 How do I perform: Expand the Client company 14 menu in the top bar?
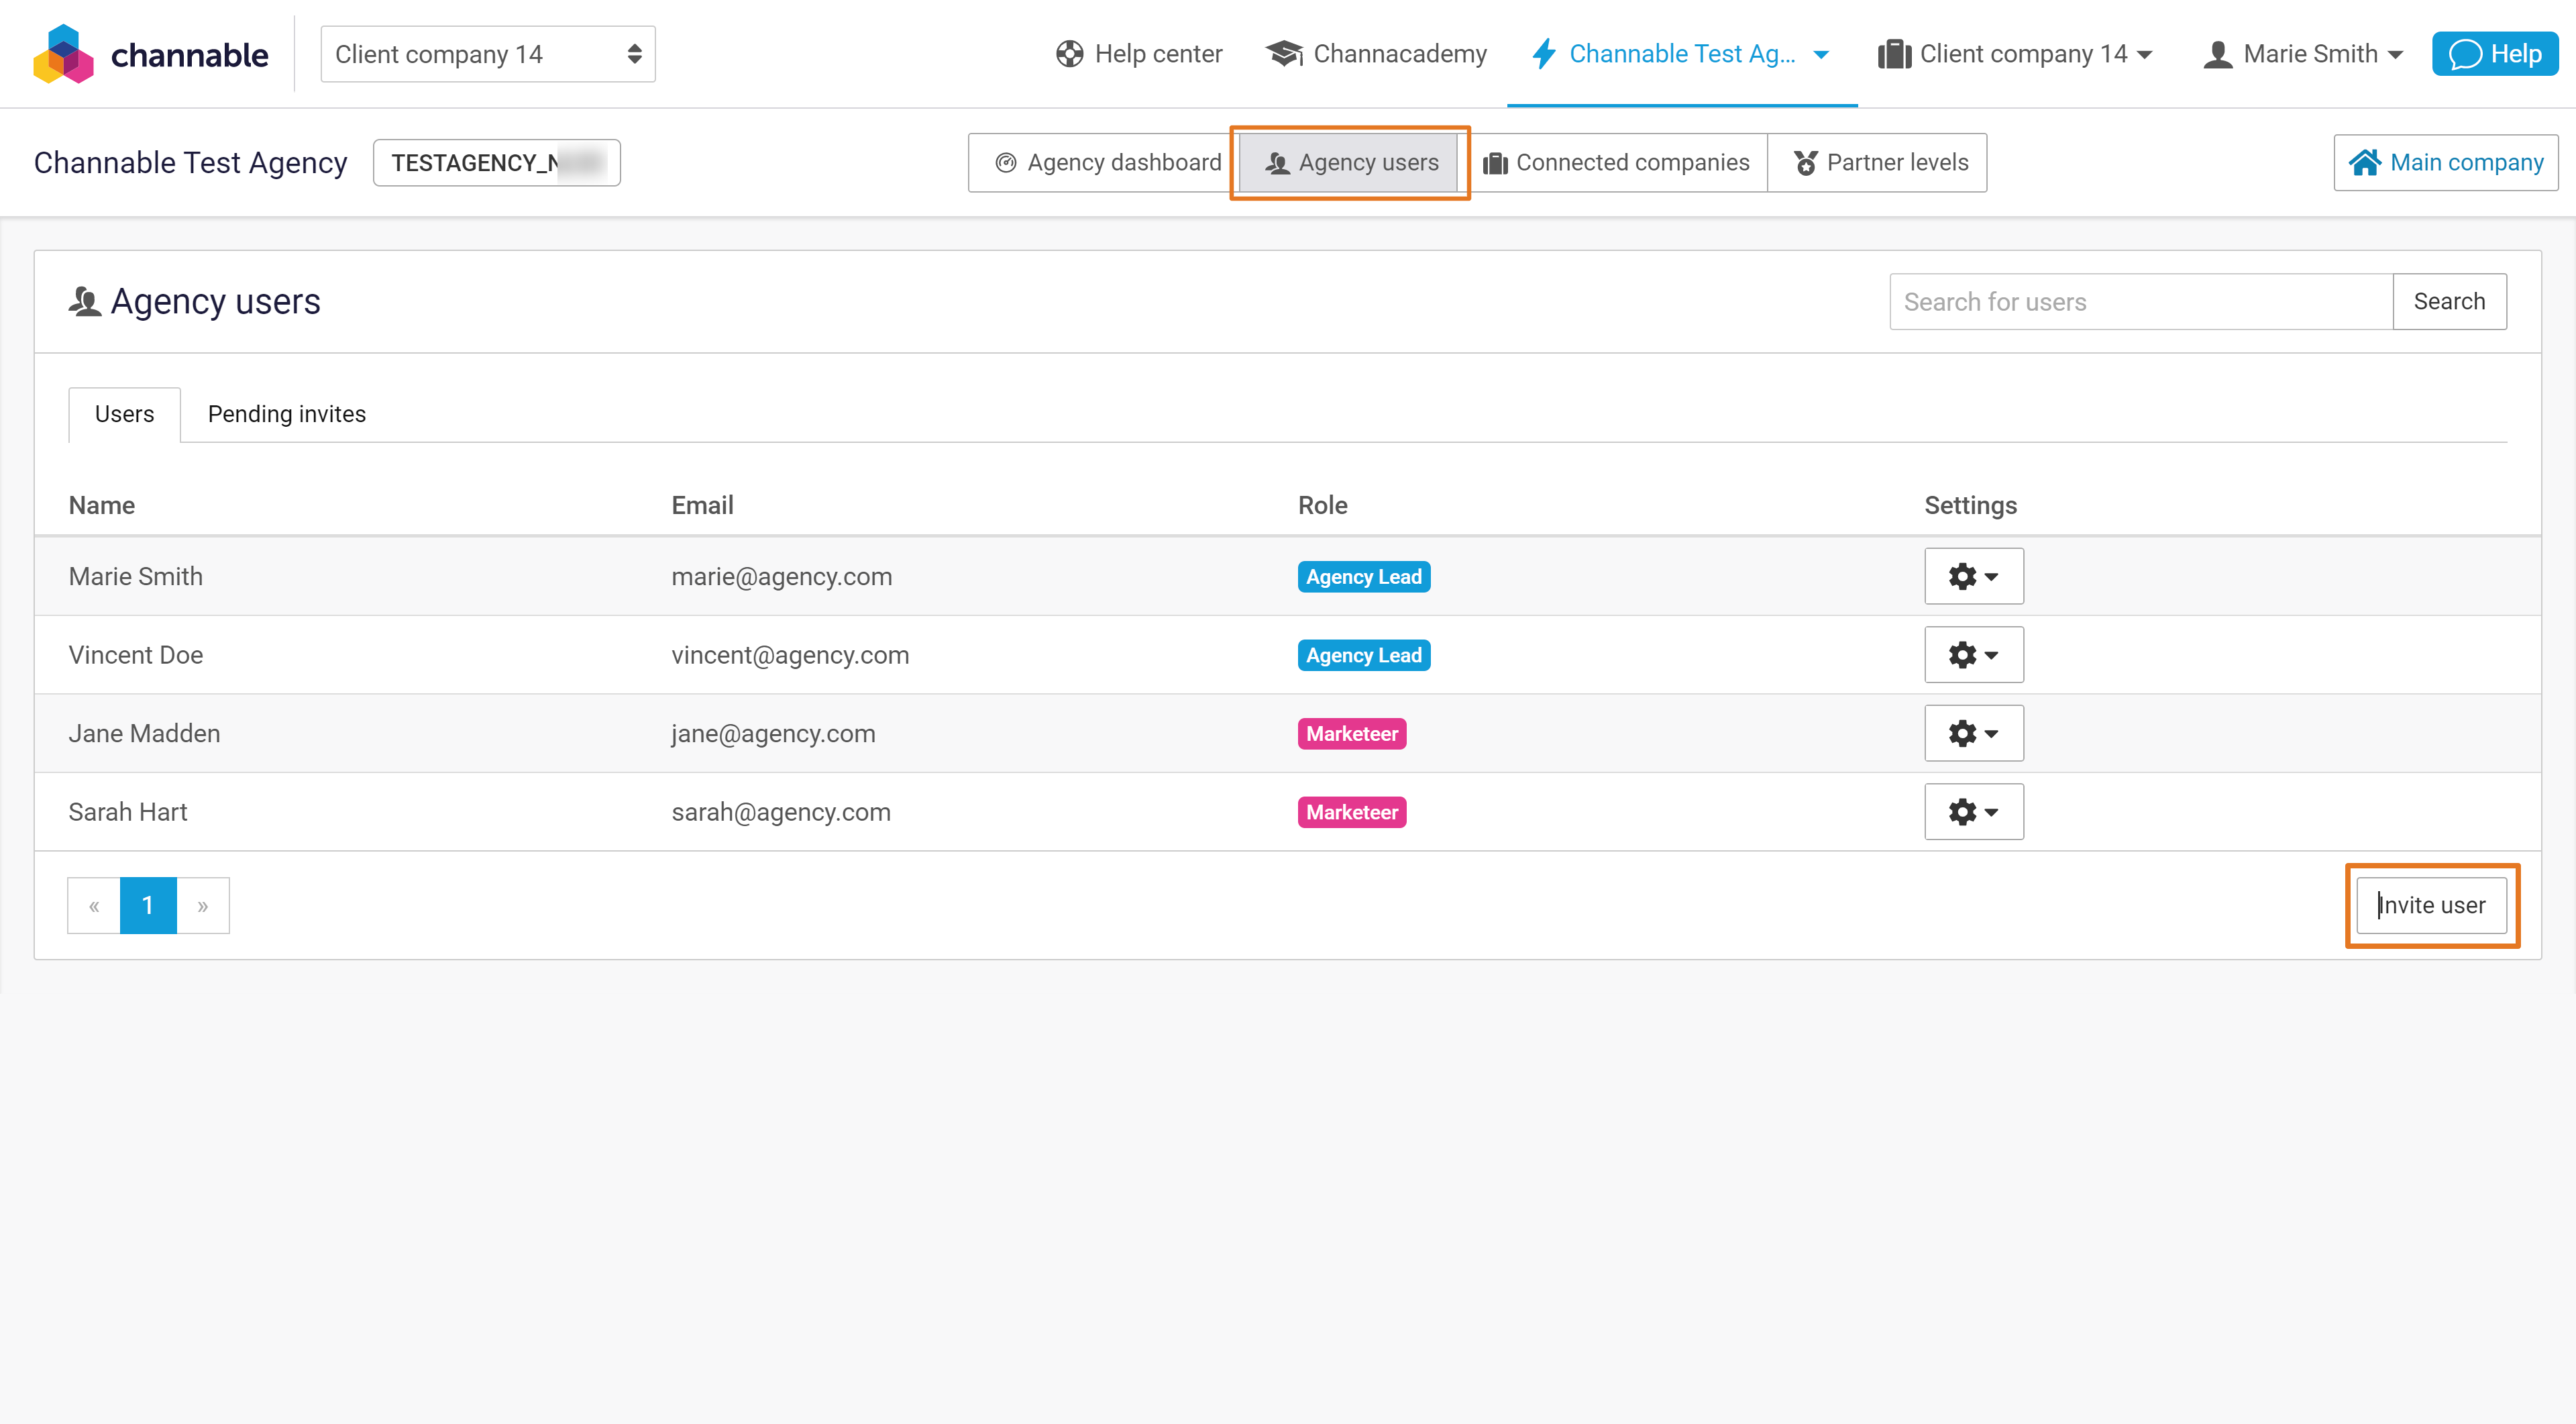pyautogui.click(x=2015, y=54)
